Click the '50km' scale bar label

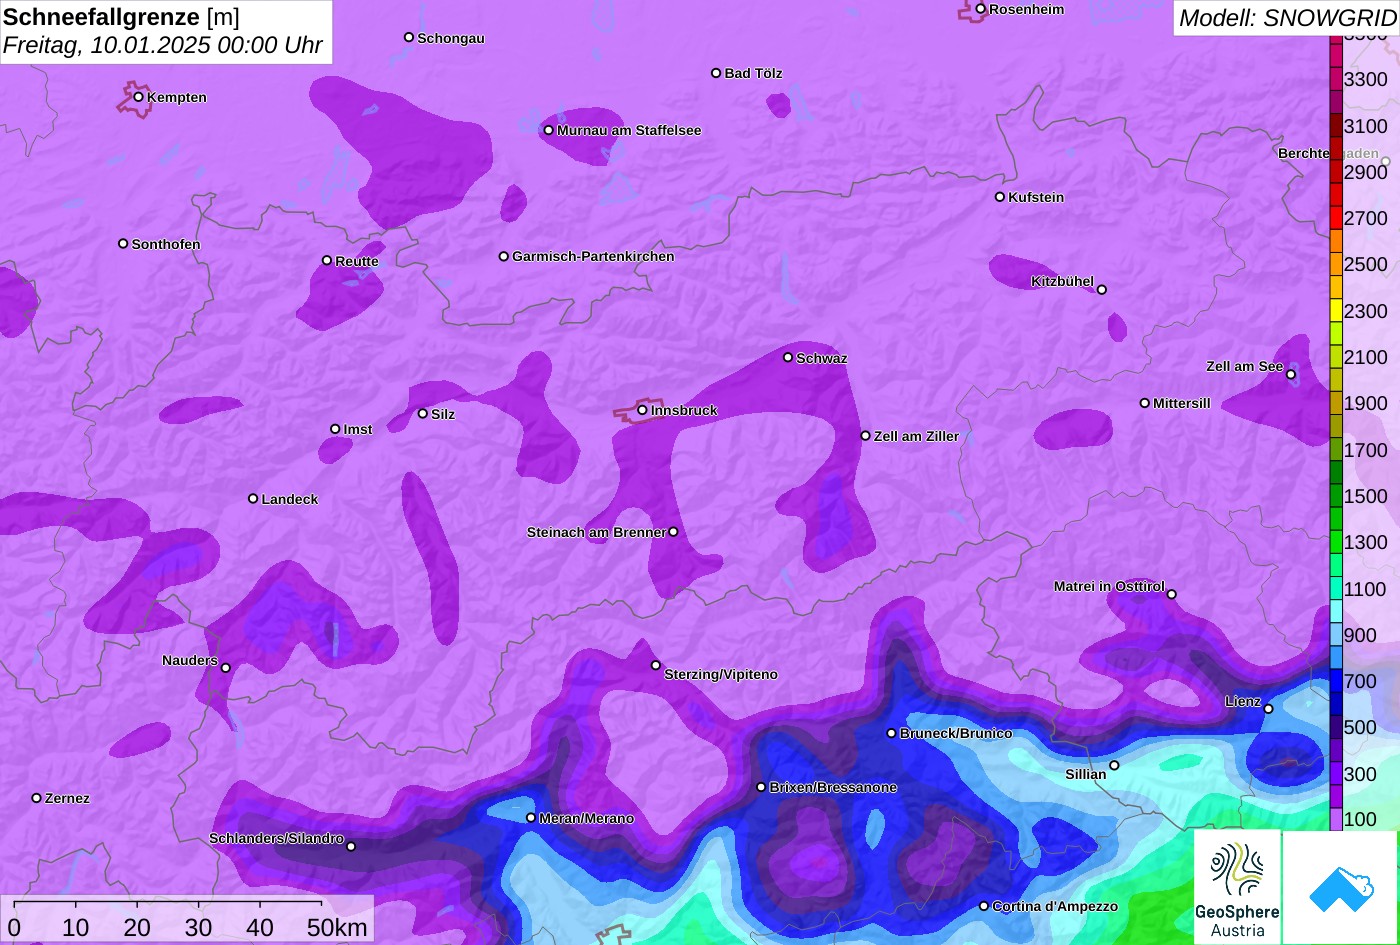[x=337, y=928]
